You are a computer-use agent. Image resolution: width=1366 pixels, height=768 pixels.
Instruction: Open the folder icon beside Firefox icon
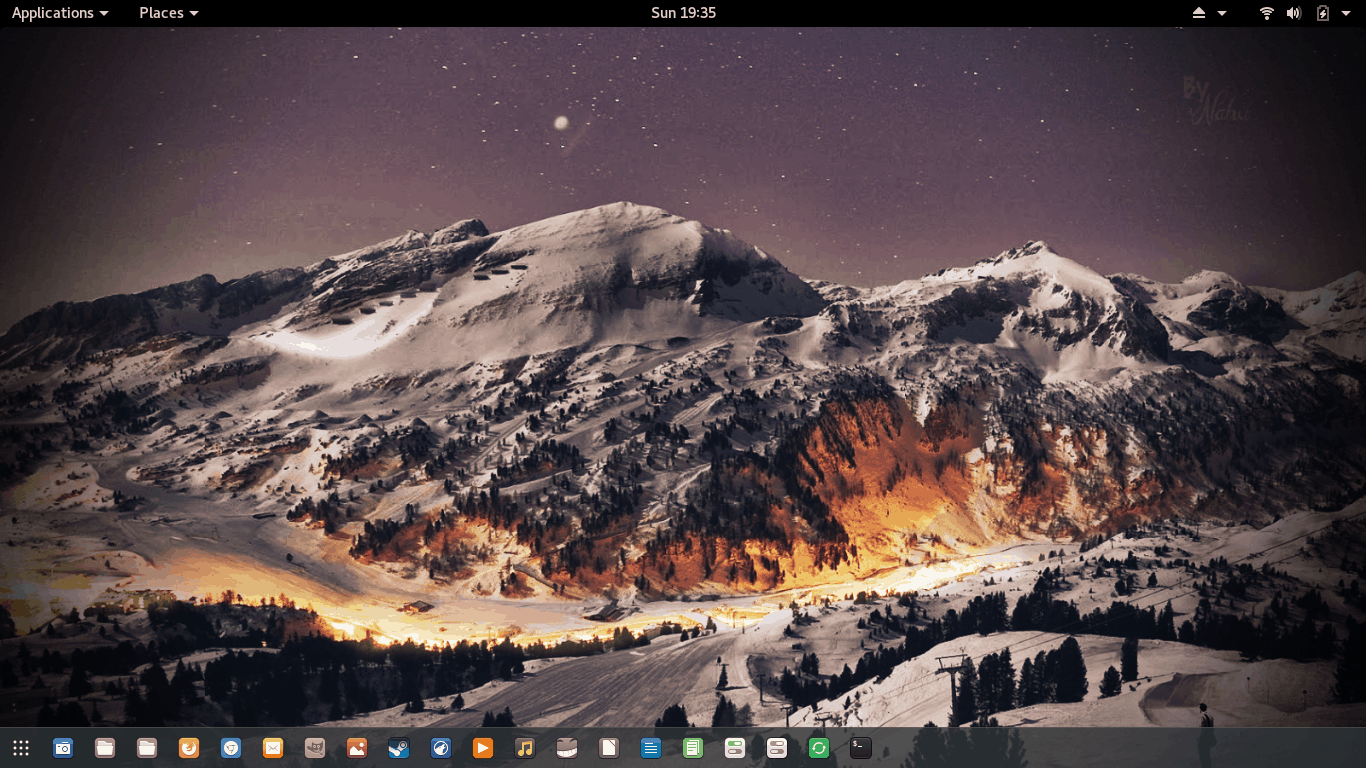tap(147, 747)
